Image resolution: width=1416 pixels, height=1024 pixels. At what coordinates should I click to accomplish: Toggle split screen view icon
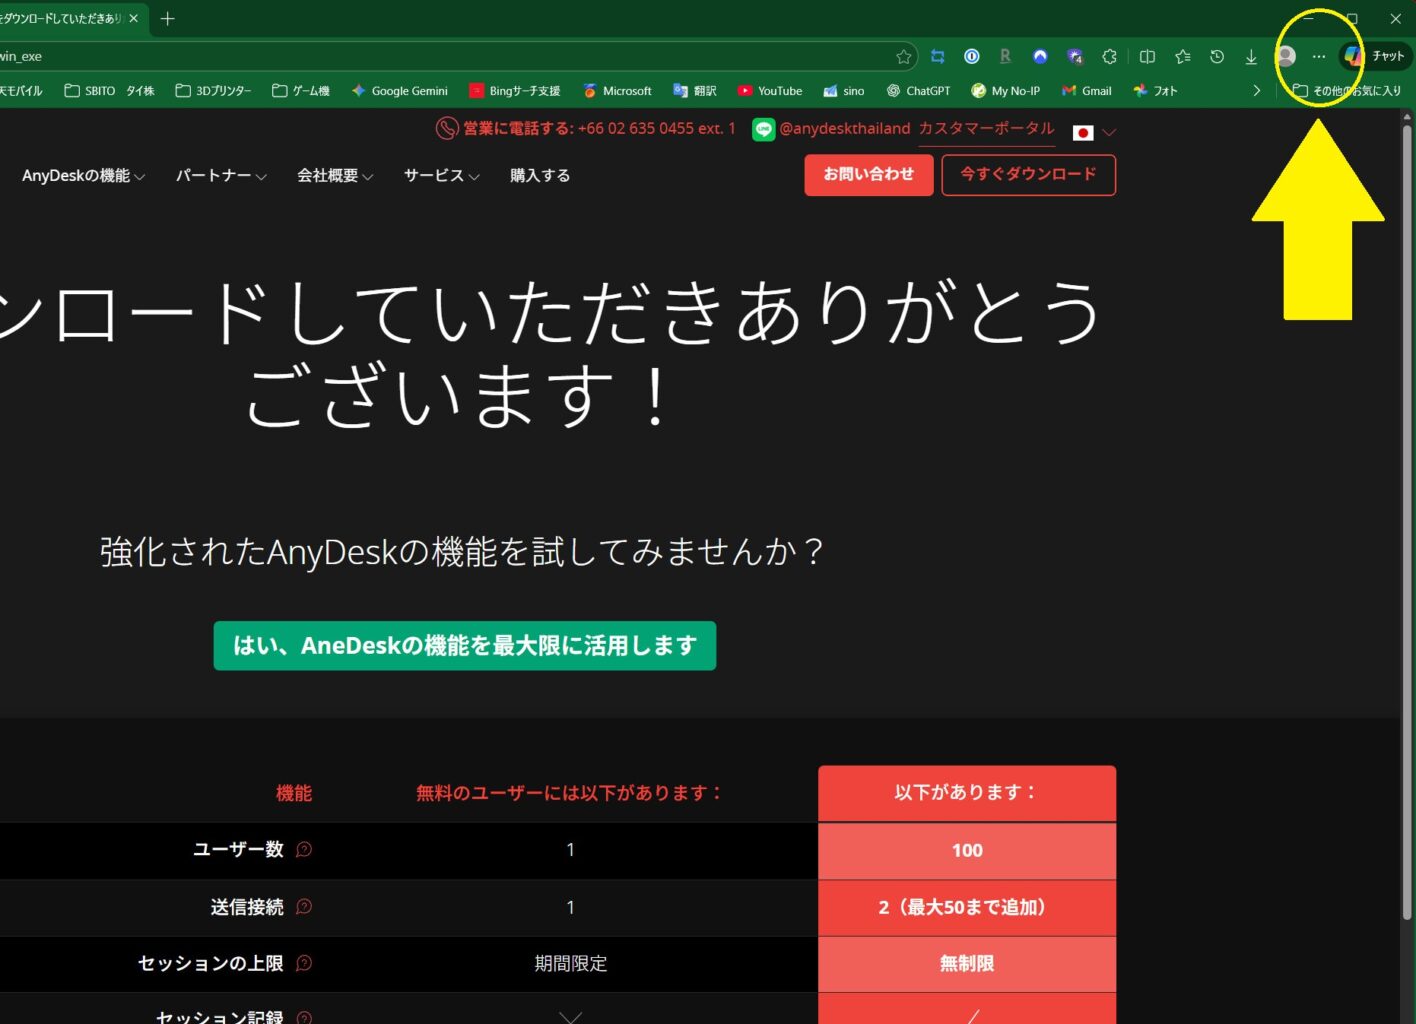[x=1147, y=57]
